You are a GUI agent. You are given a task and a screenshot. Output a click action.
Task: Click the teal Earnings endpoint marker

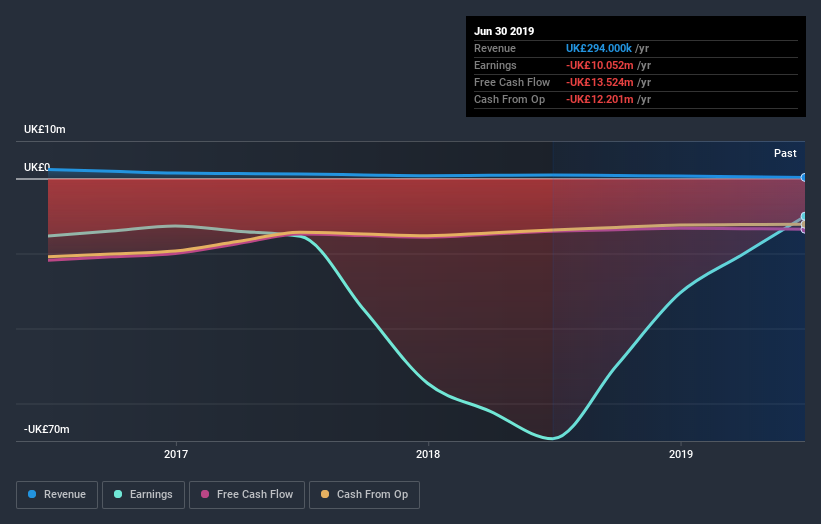coord(804,216)
